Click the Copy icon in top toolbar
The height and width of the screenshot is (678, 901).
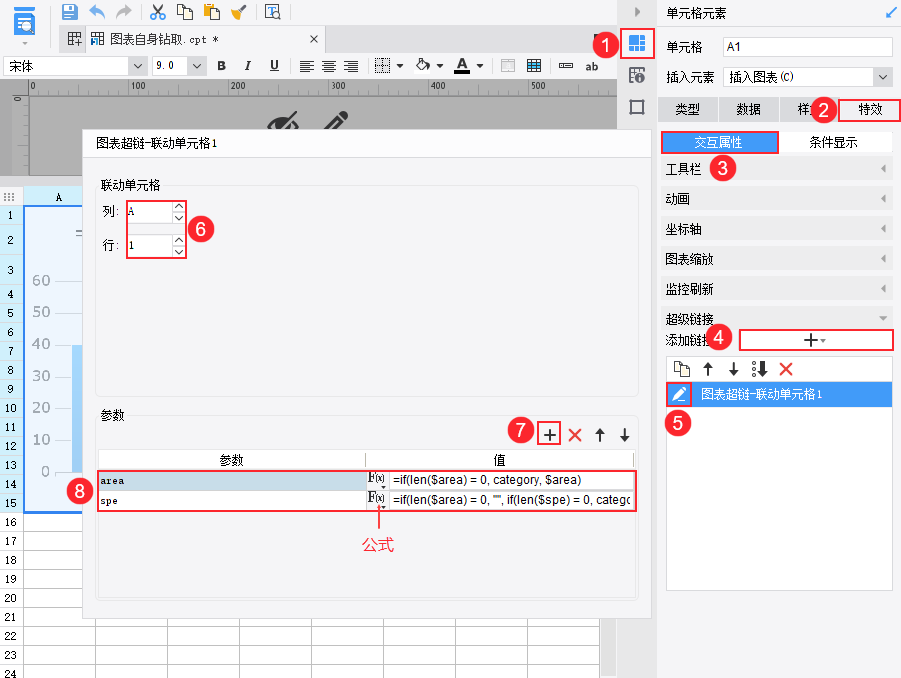tap(184, 11)
